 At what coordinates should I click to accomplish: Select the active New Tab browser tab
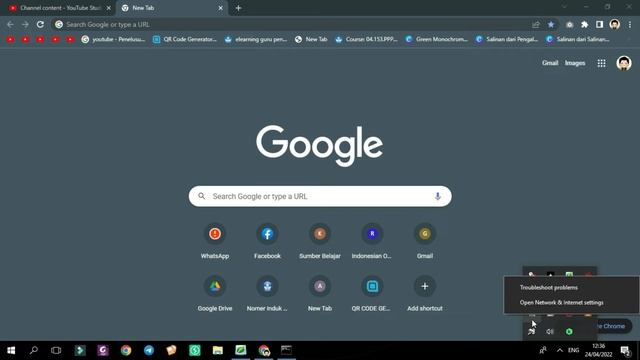pyautogui.click(x=171, y=8)
